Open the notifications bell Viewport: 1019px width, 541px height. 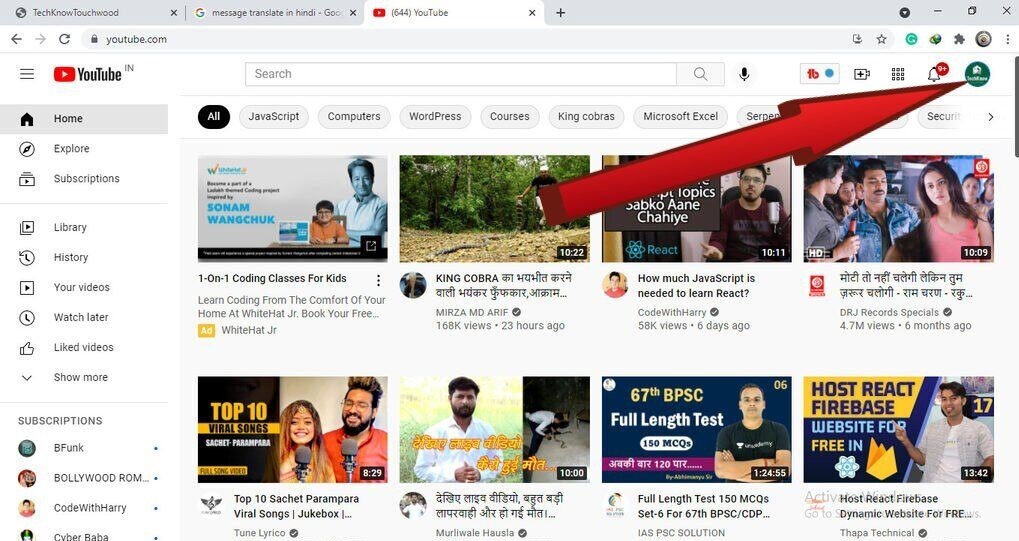(935, 73)
